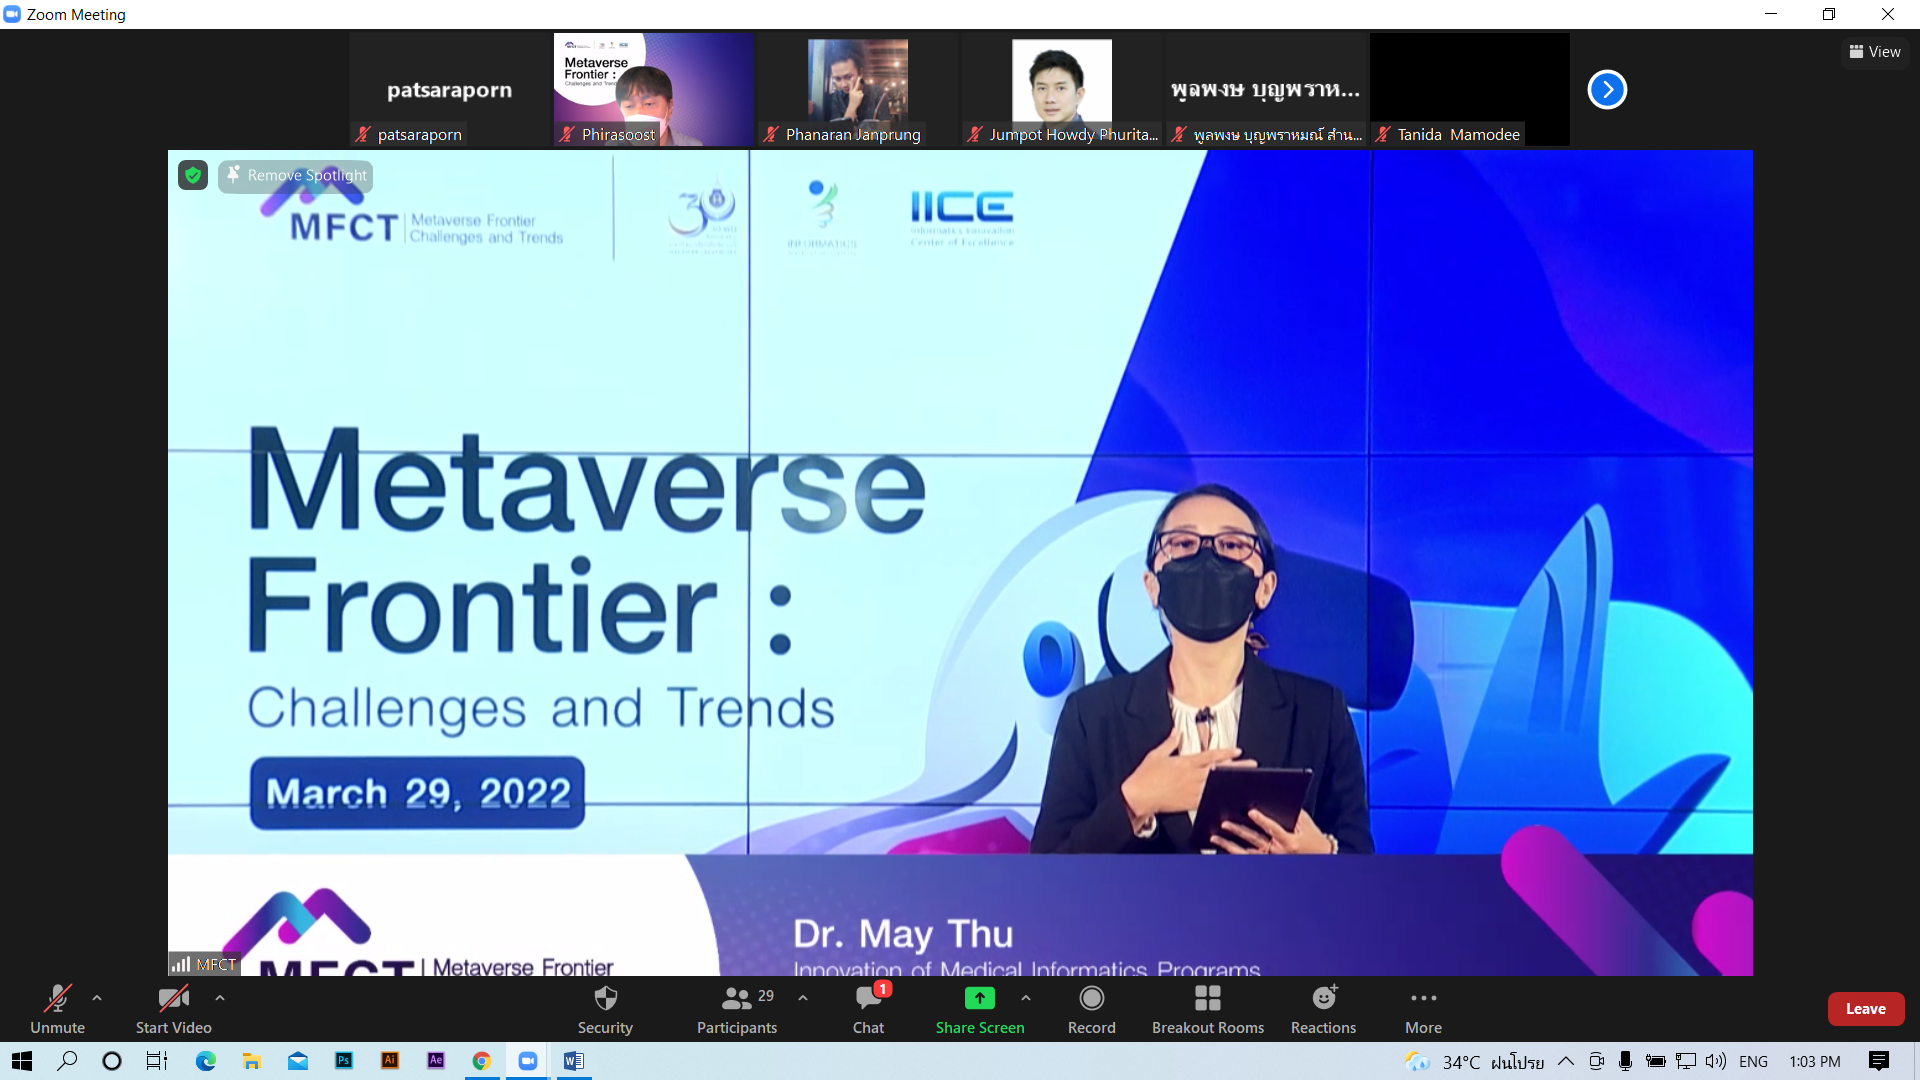Open the network icon in system tray
The image size is (1920, 1080).
pos(1686,1061)
